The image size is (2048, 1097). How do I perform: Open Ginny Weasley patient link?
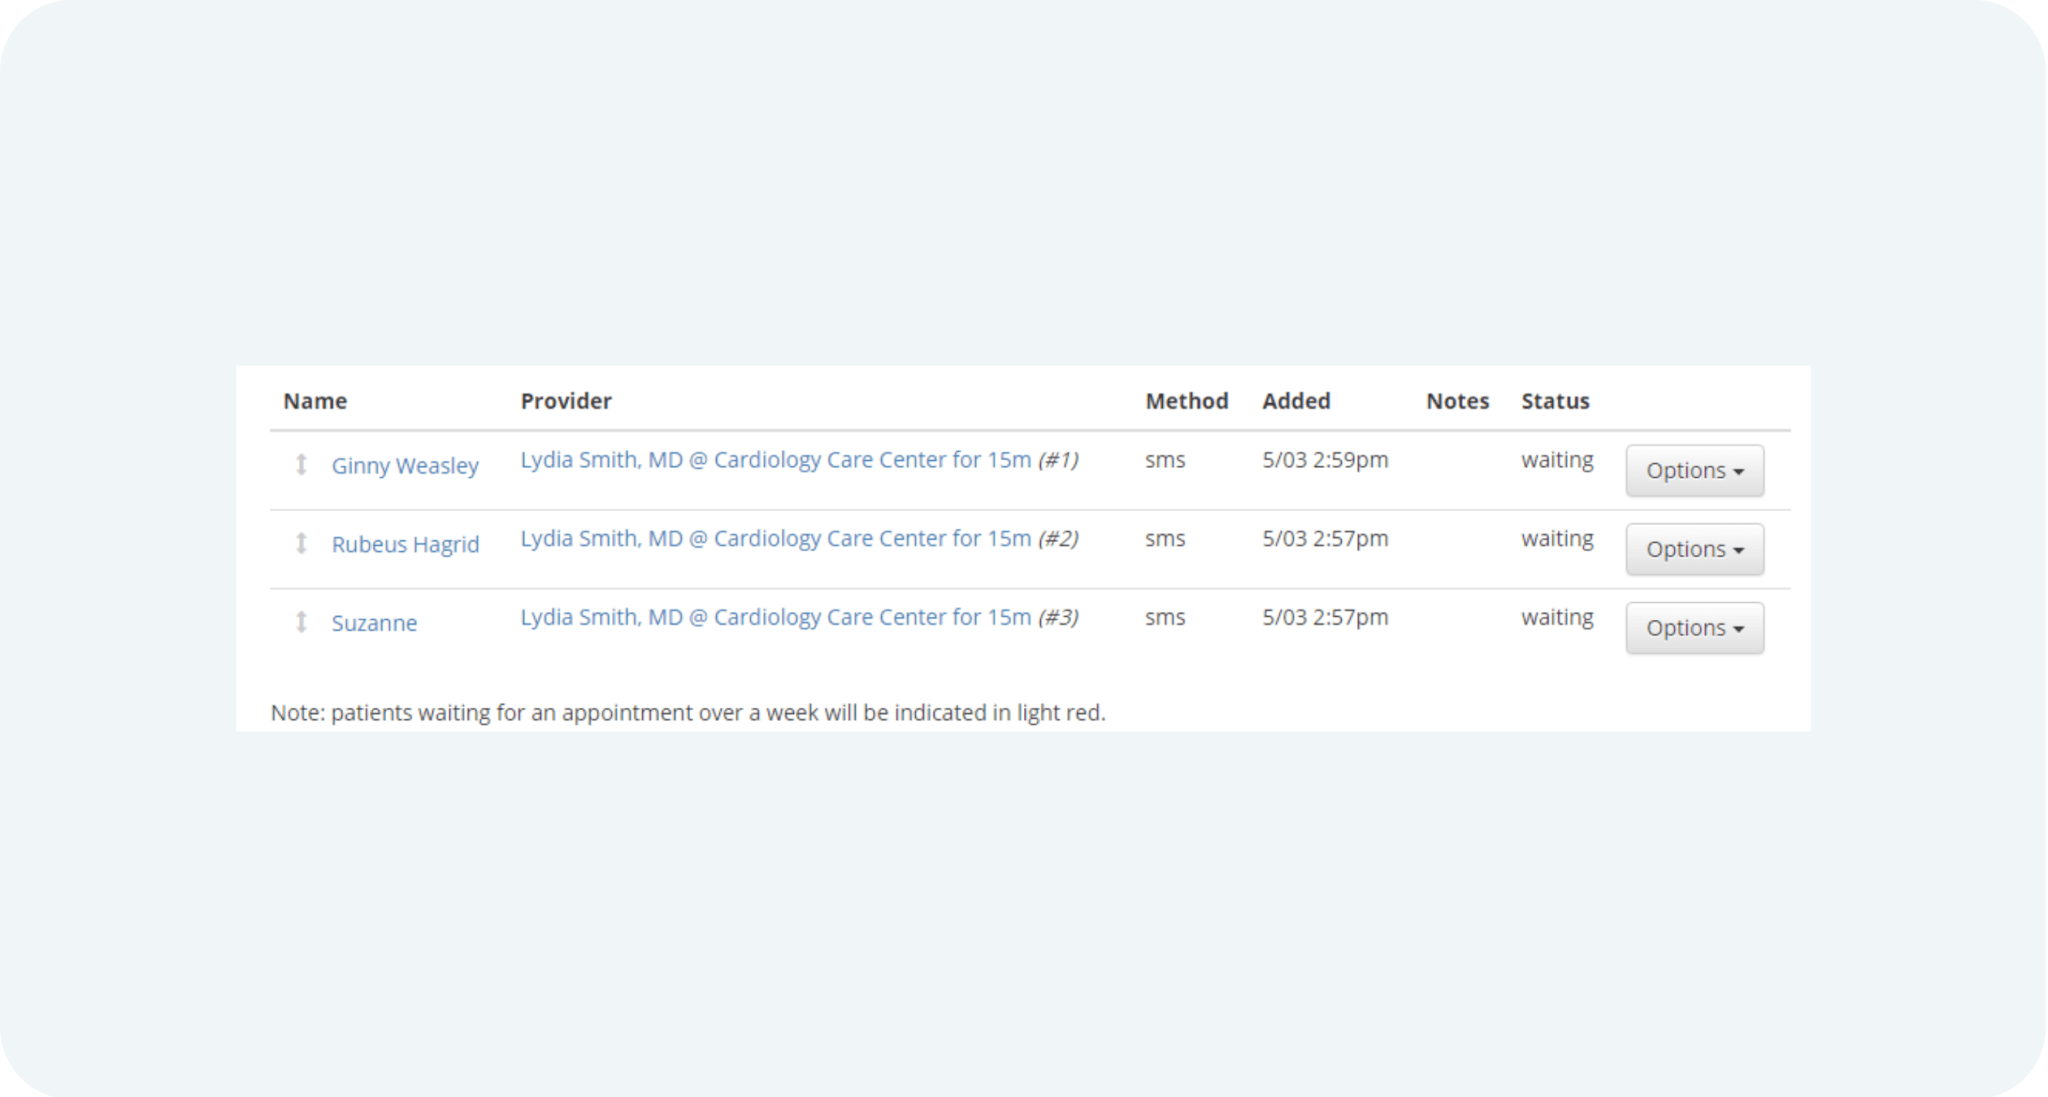405,466
